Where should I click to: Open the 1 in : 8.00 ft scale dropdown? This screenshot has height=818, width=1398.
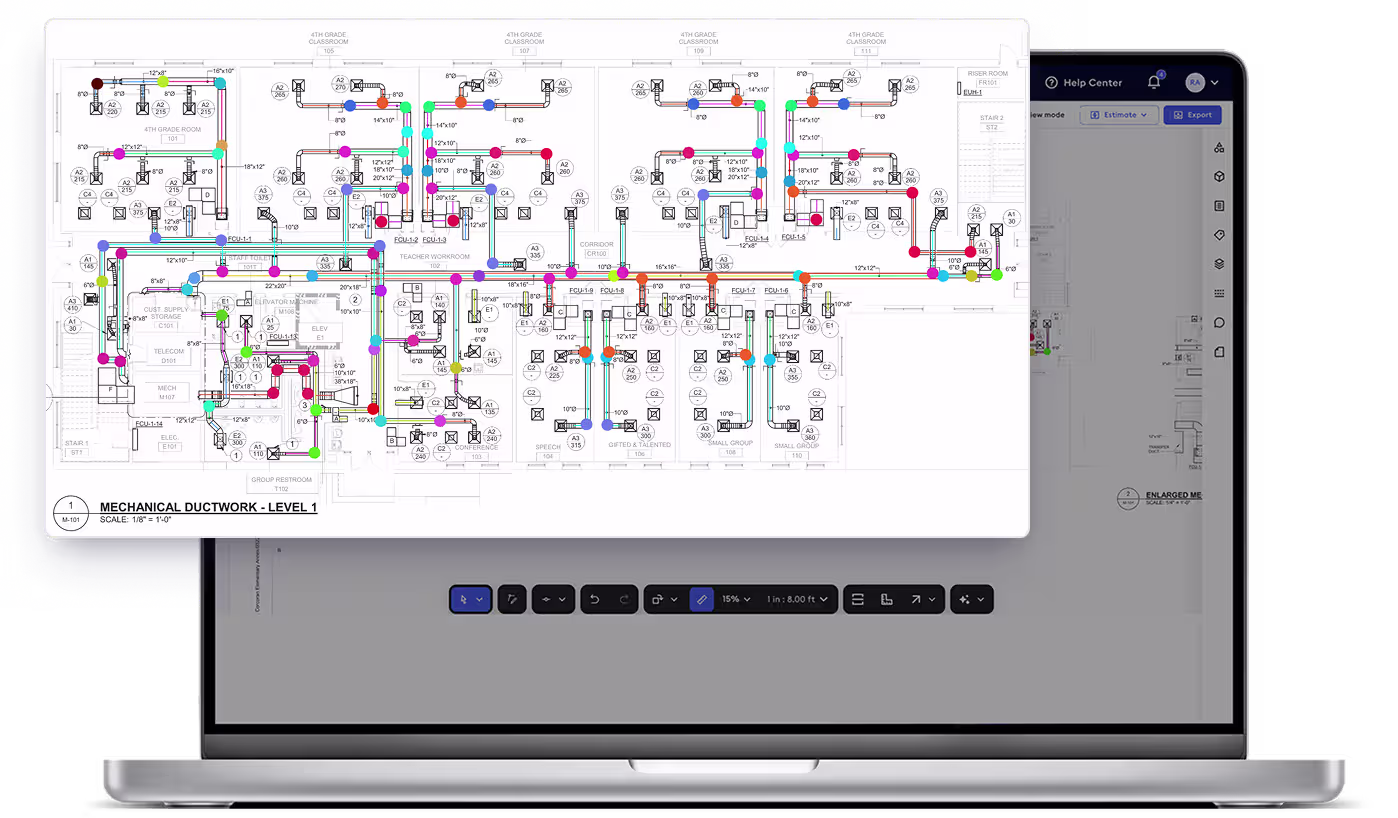797,599
